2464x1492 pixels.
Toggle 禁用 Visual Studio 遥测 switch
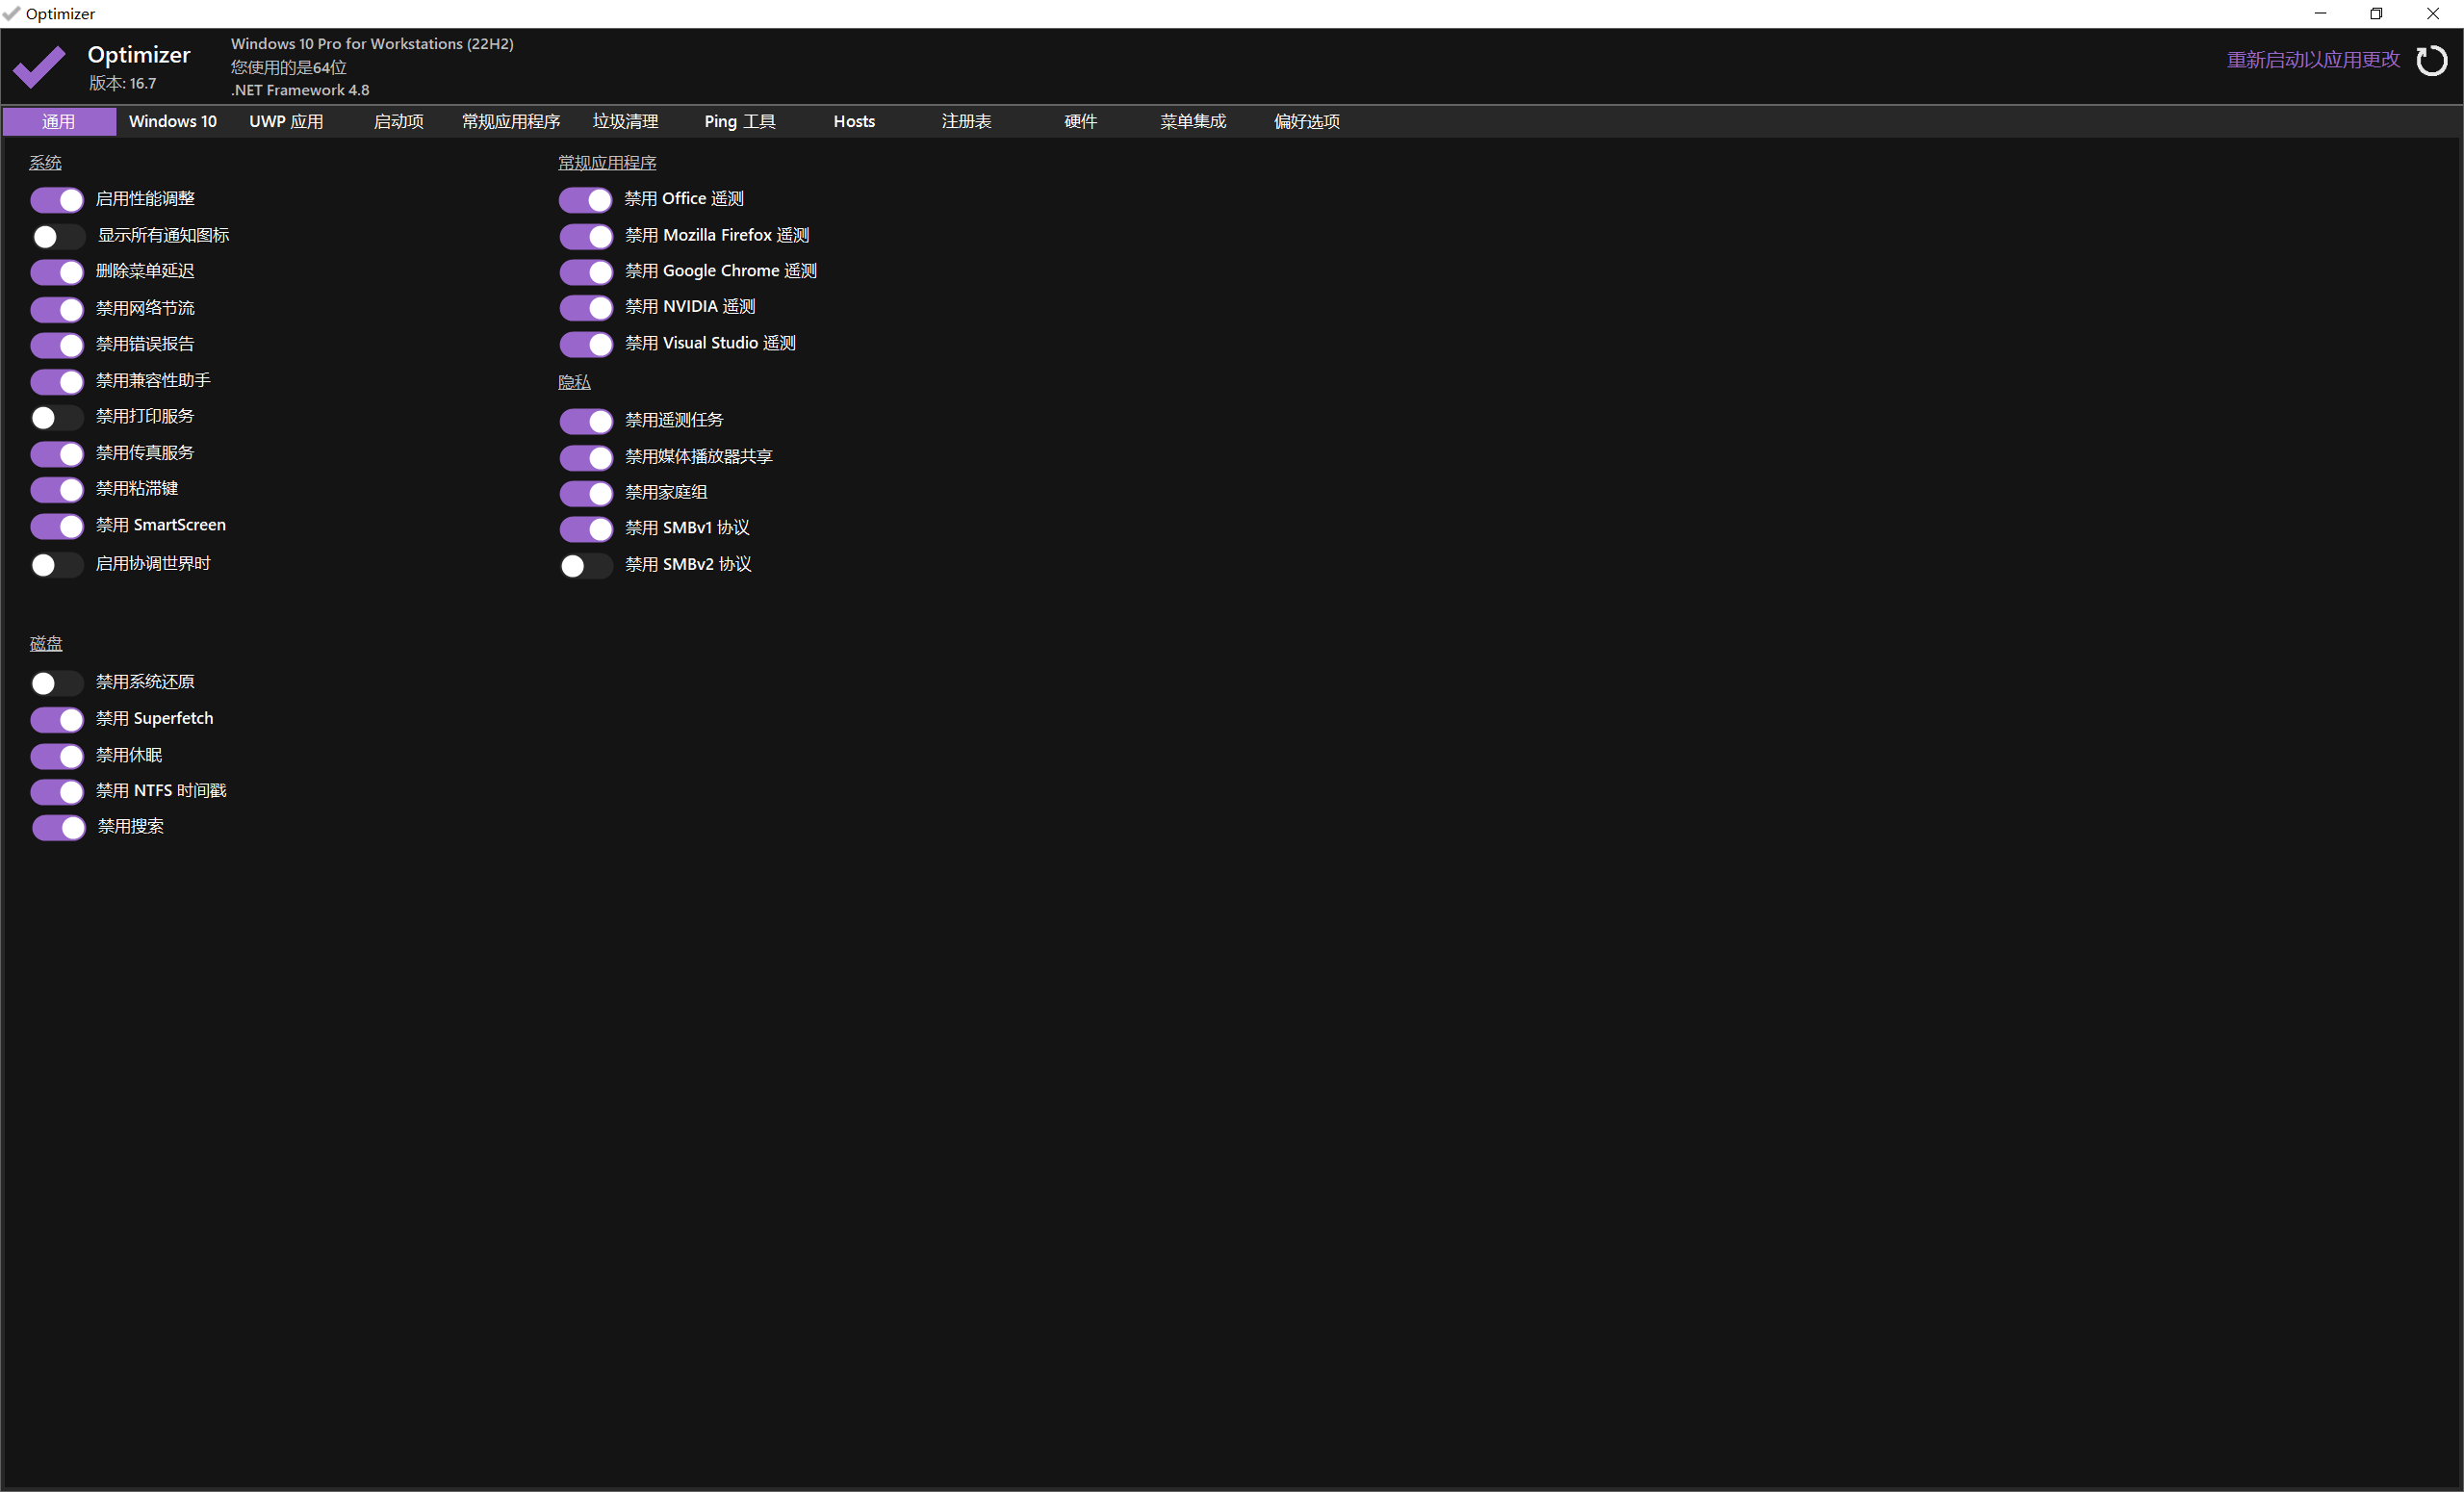click(586, 345)
